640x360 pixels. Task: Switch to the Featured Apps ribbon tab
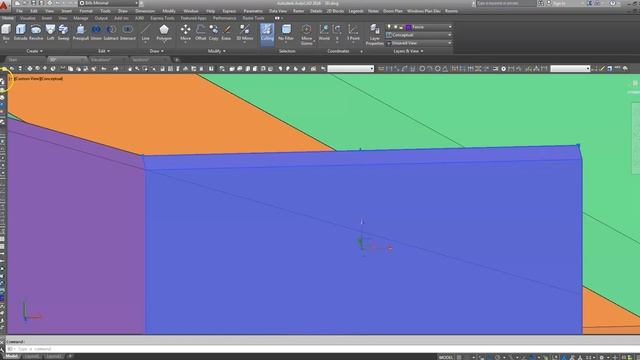[x=193, y=18]
